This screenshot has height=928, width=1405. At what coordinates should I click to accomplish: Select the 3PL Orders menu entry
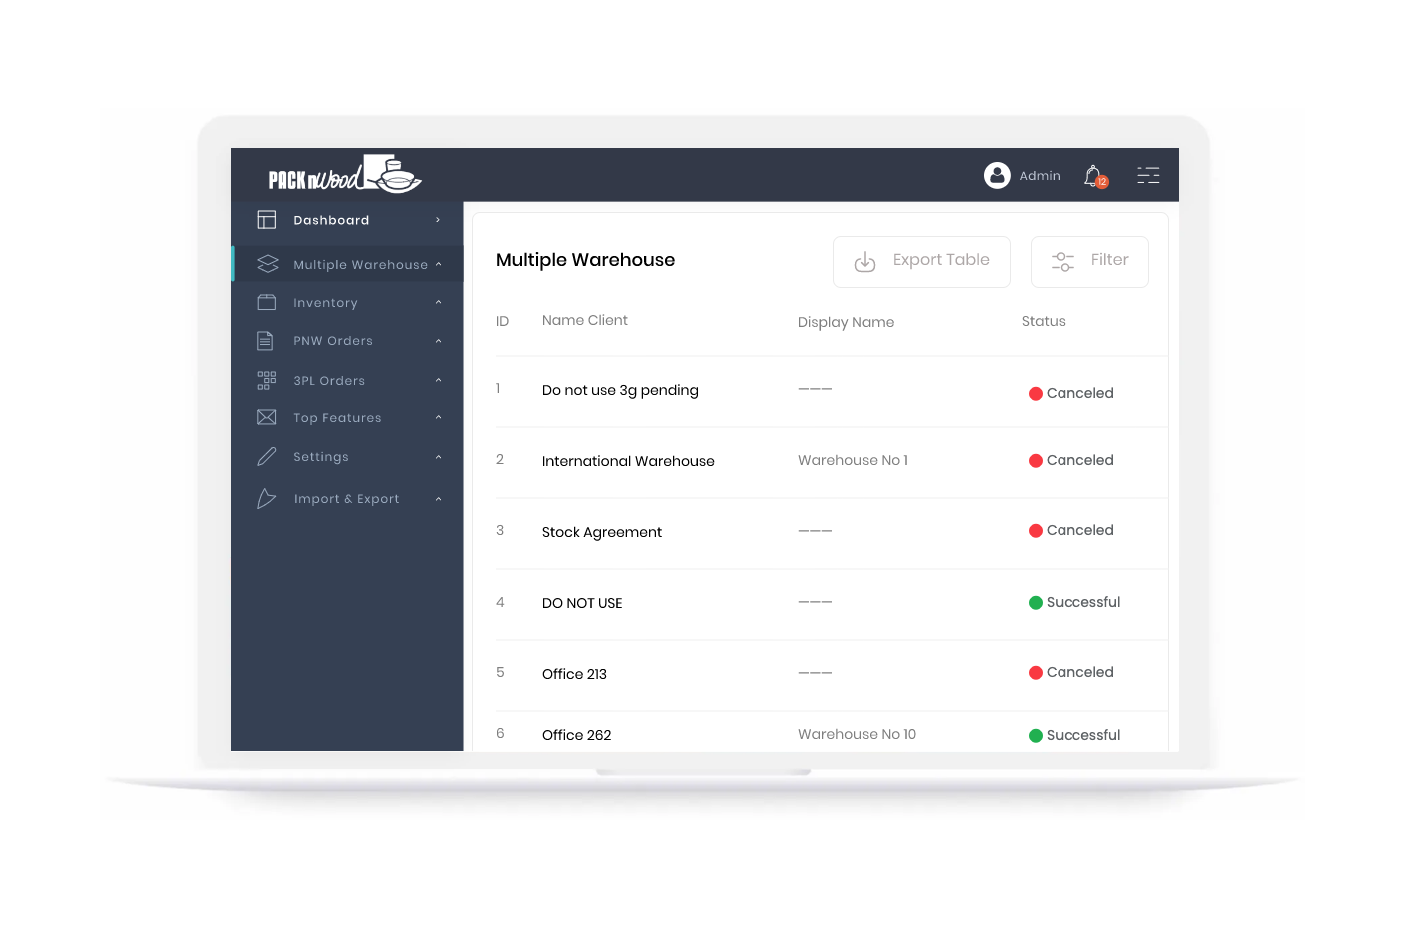[328, 380]
